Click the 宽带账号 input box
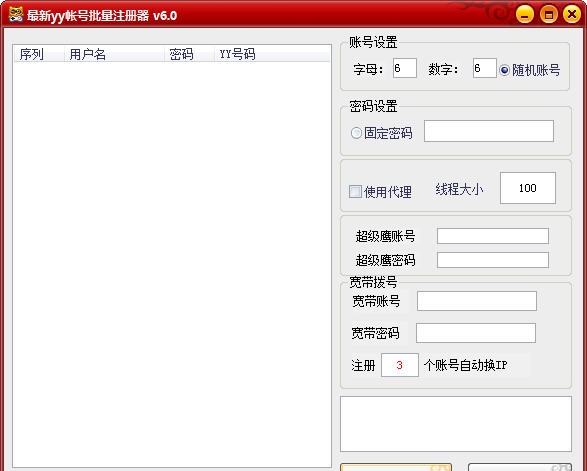The image size is (587, 471). pos(477,301)
